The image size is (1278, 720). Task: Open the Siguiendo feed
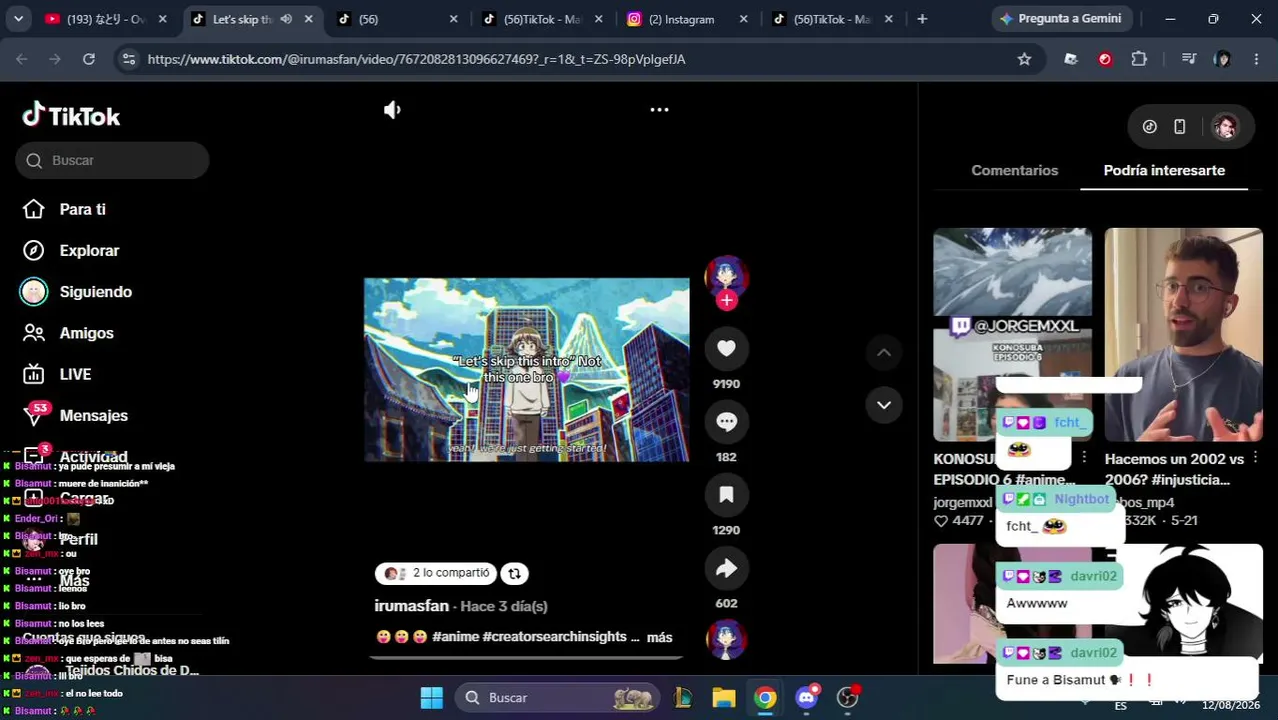point(76,292)
